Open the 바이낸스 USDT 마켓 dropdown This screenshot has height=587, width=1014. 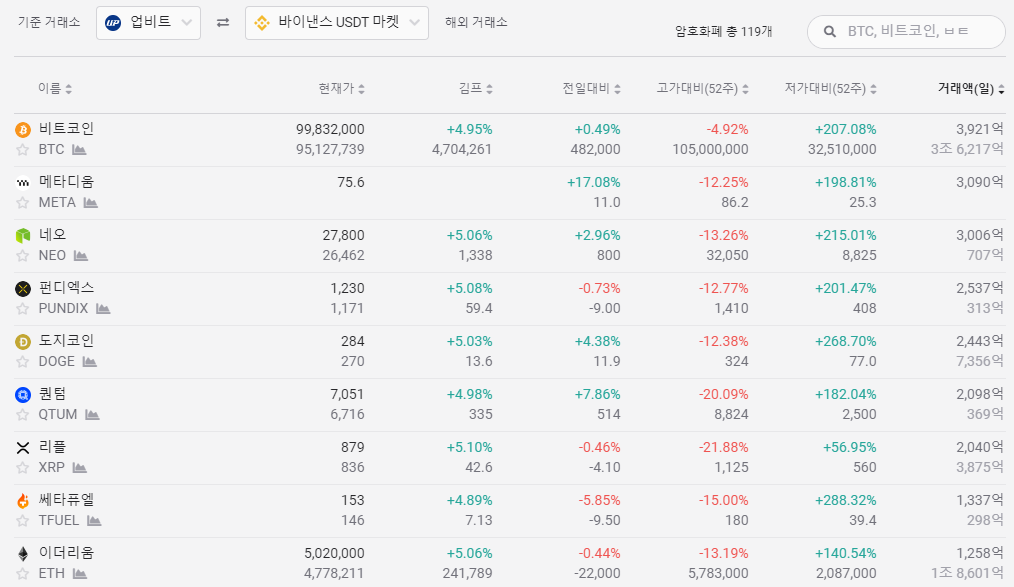pyautogui.click(x=336, y=23)
